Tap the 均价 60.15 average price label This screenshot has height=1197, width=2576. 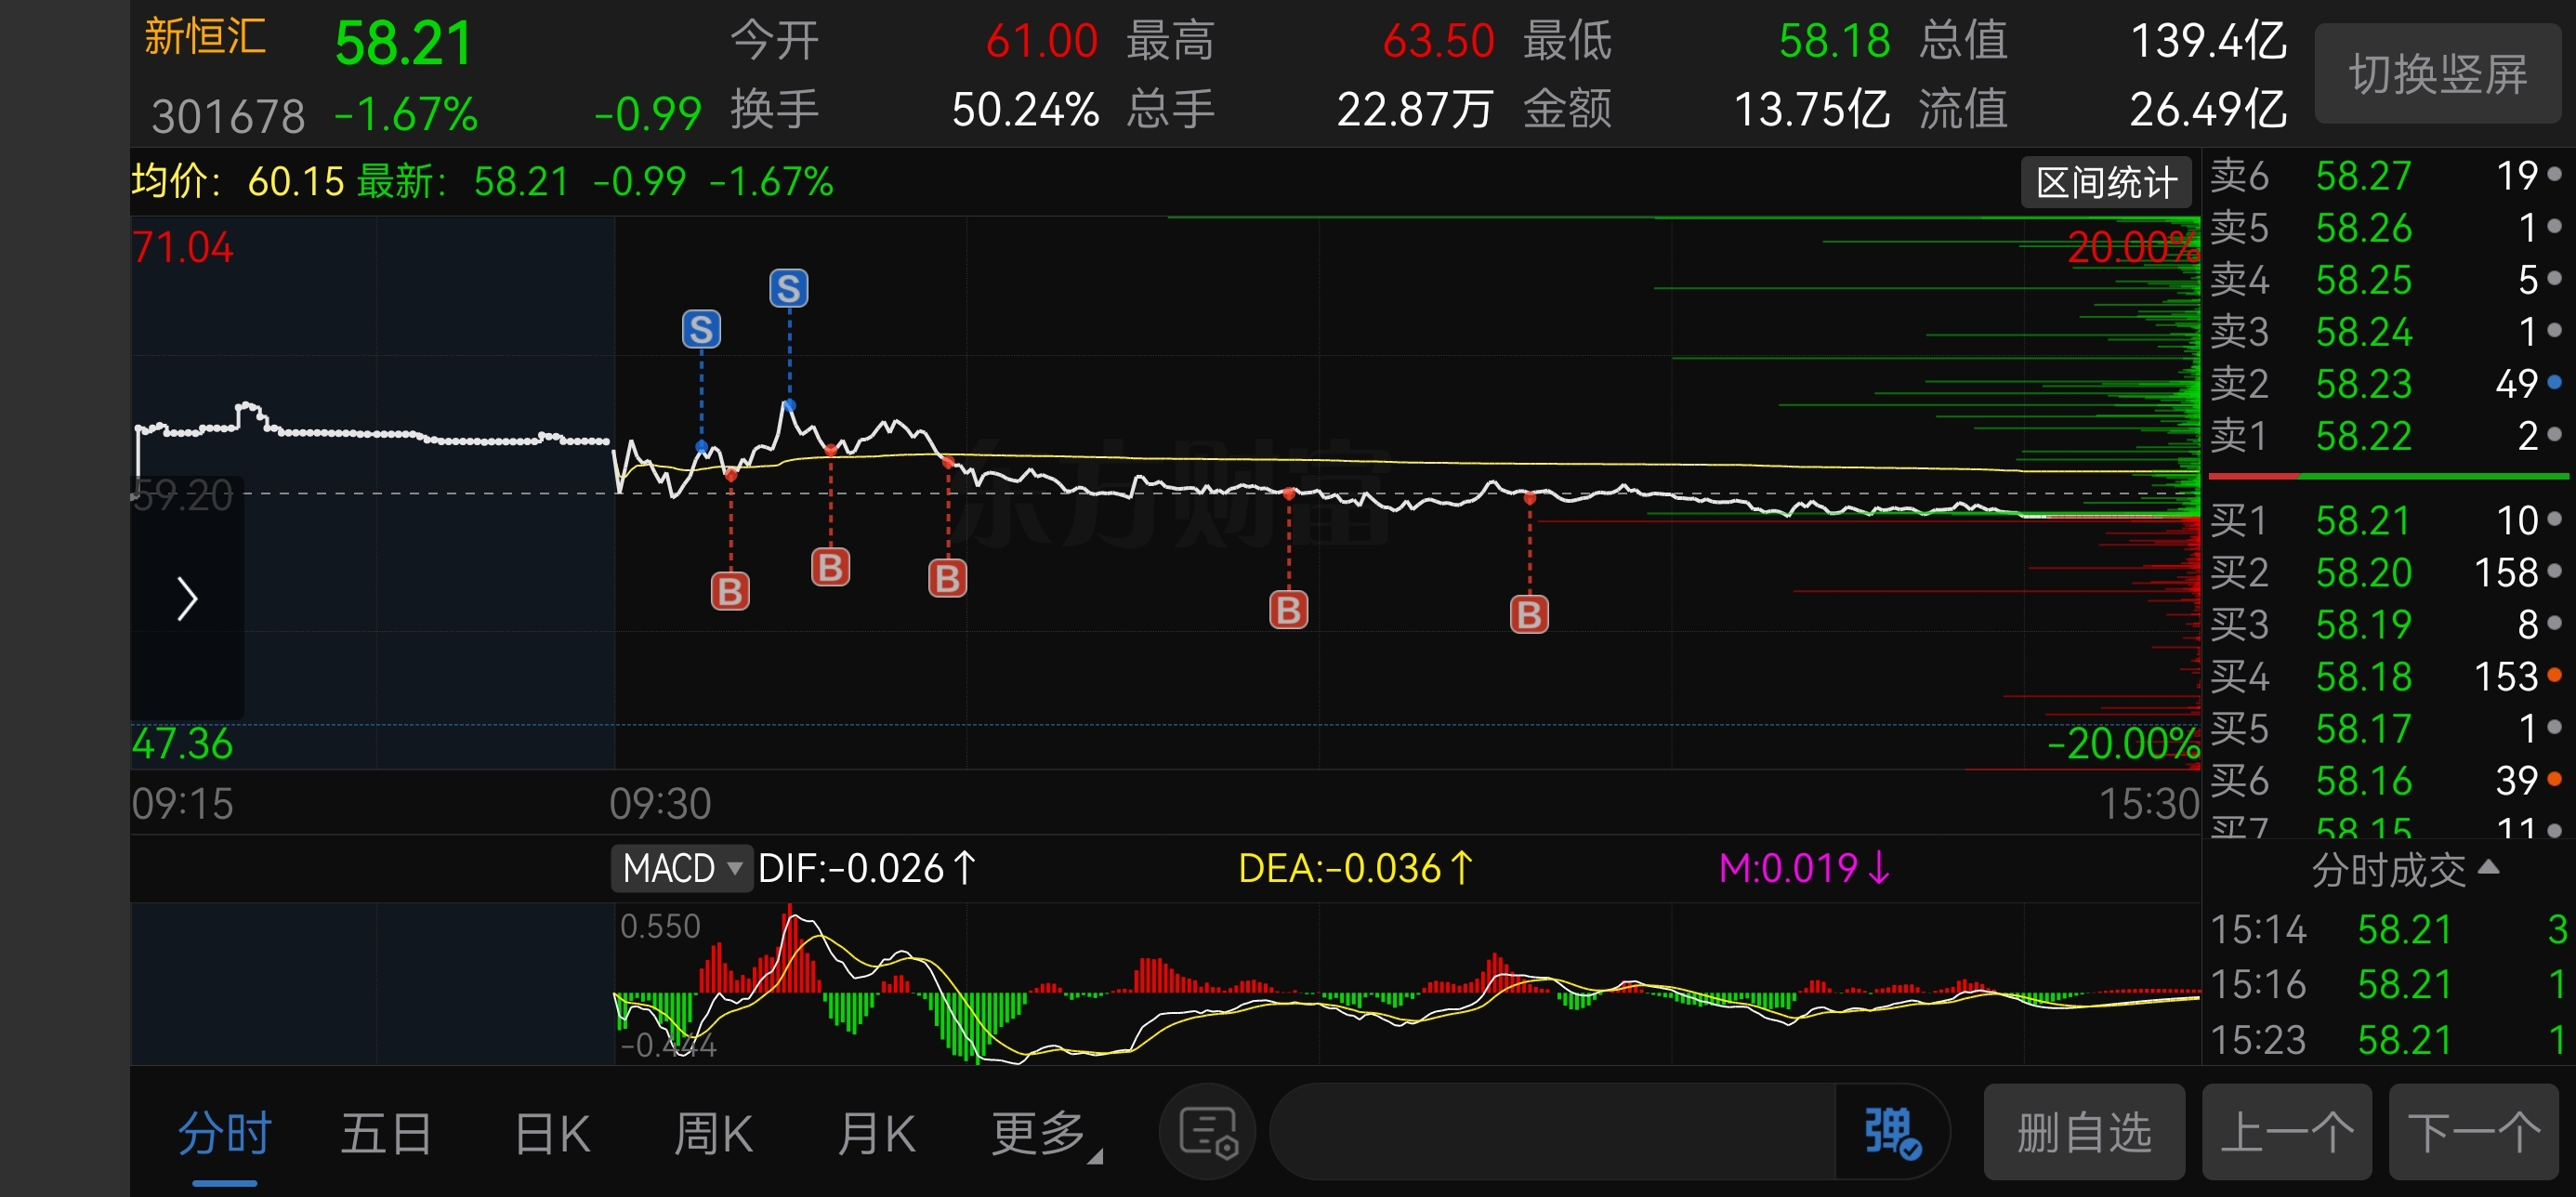point(238,182)
